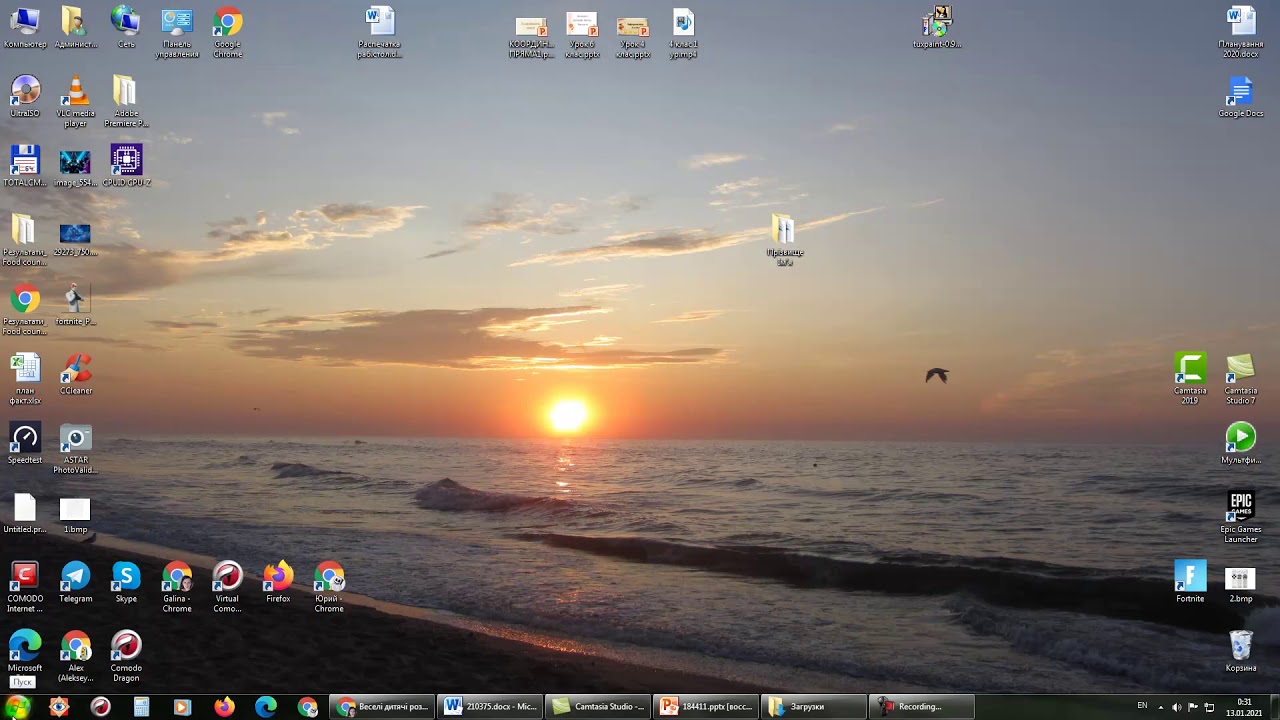Open the Windows Start menu
1280x720 pixels.
(17, 707)
